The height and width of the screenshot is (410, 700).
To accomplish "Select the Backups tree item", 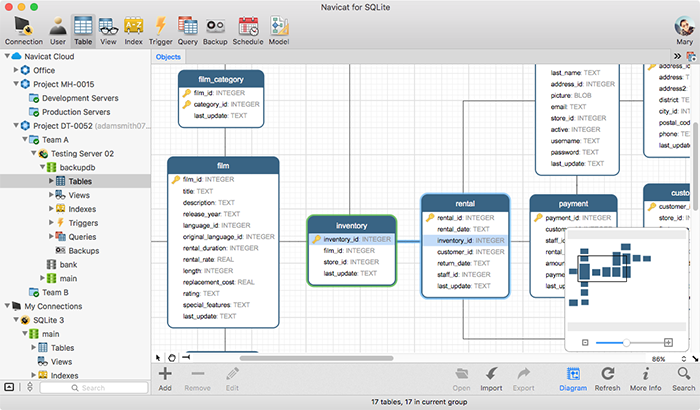I will click(x=84, y=251).
